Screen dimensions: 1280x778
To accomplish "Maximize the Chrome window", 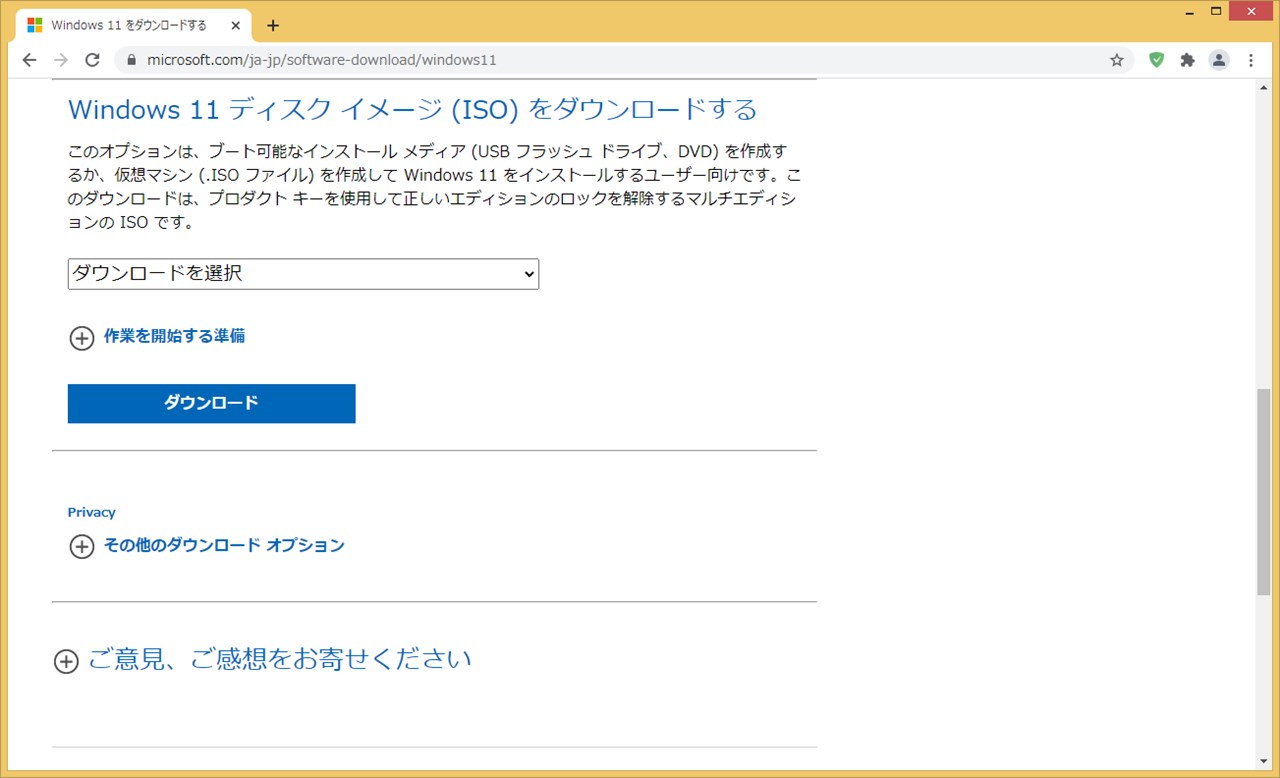I will point(1216,11).
